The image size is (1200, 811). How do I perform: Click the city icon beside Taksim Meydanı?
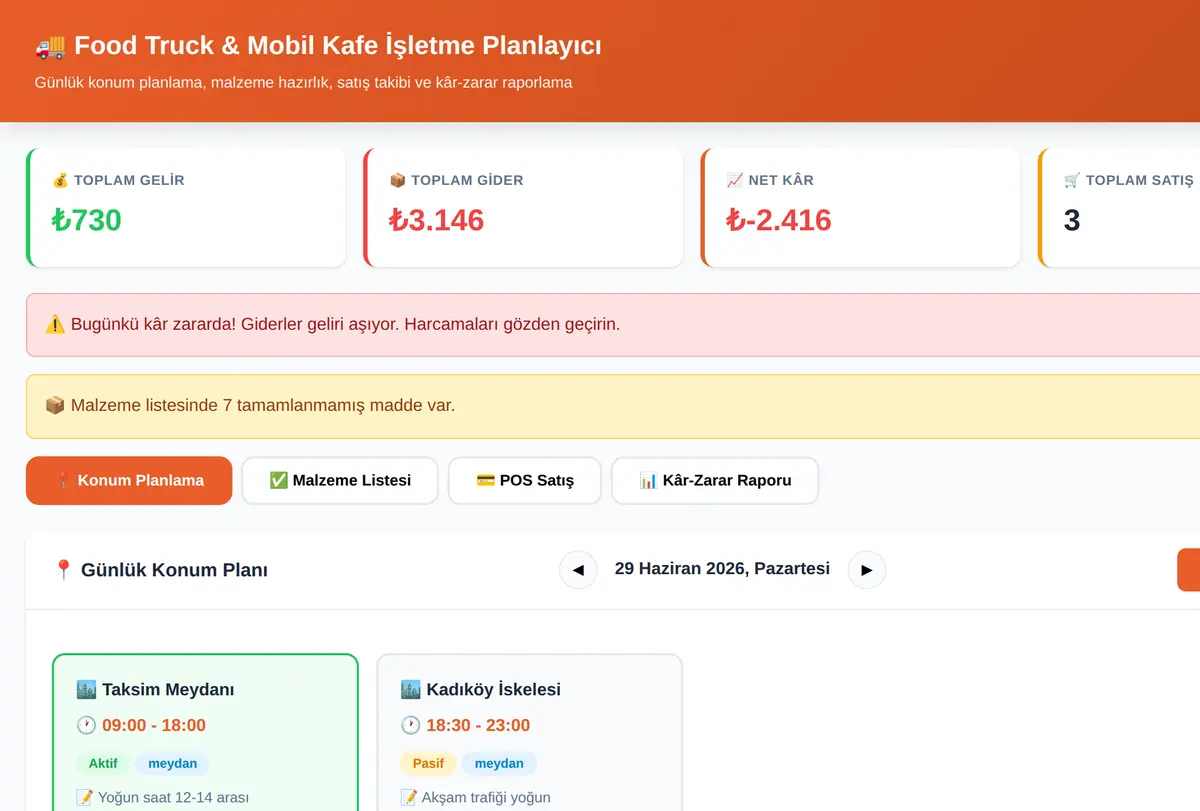point(86,690)
